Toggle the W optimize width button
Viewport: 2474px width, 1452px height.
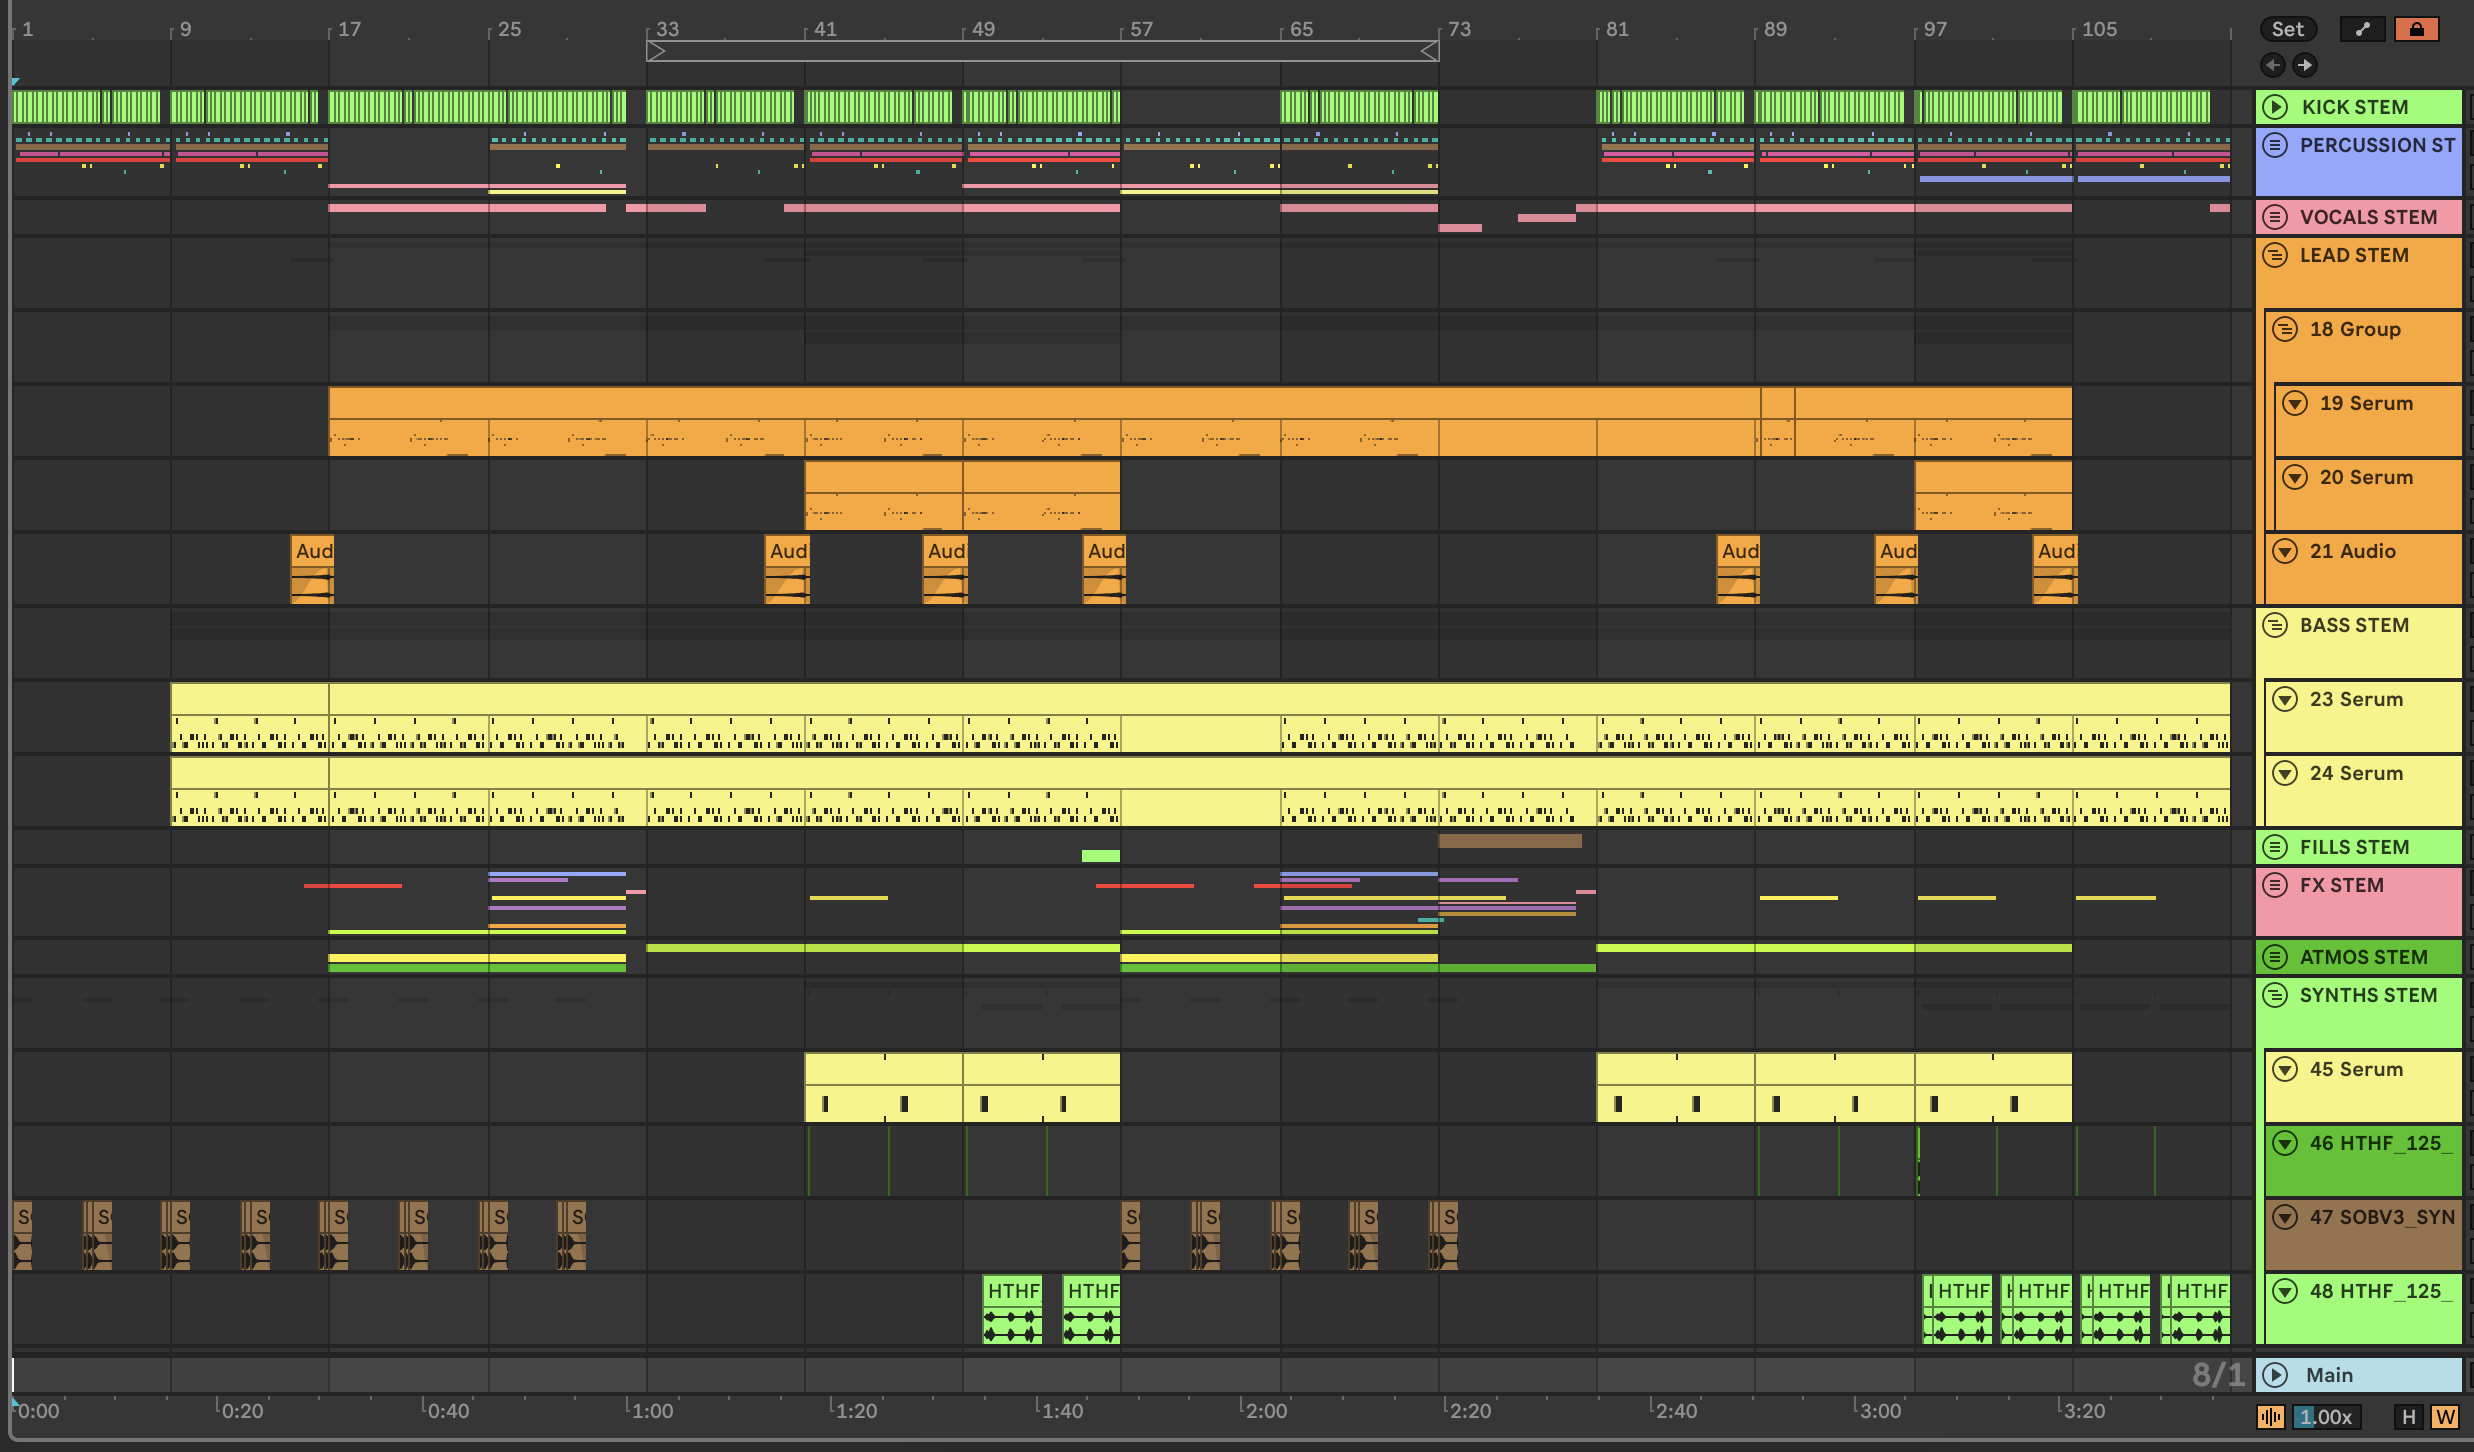[2445, 1417]
